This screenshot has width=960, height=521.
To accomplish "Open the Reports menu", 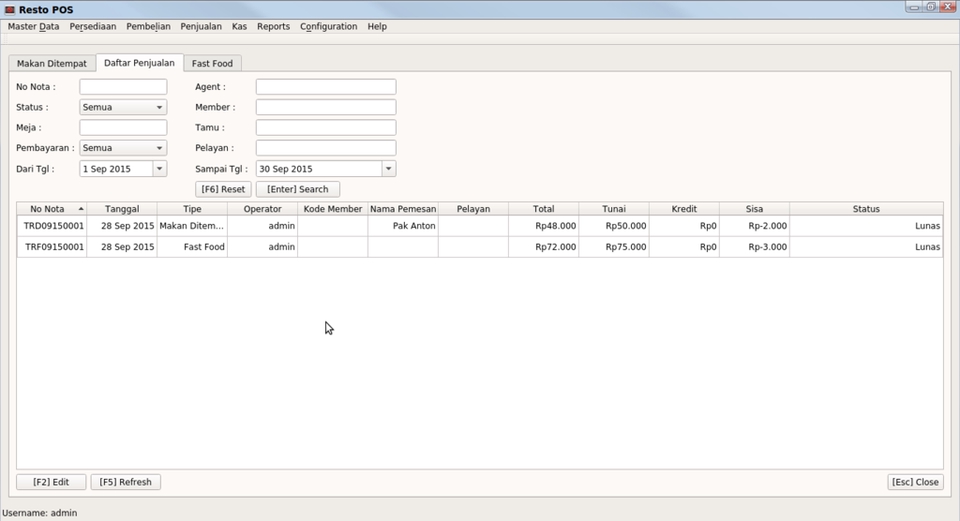I will coord(273,26).
